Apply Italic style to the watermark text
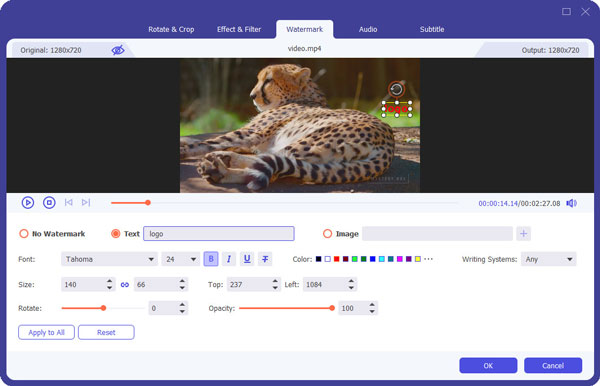 pos(229,259)
